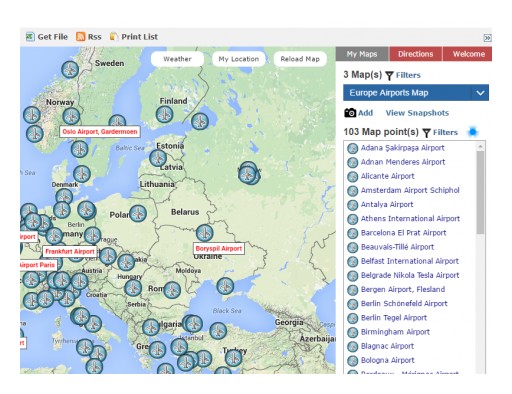Viewport: 512px width, 394px height.
Task: Collapse the side panel with double-arrow icon
Action: pyautogui.click(x=487, y=38)
